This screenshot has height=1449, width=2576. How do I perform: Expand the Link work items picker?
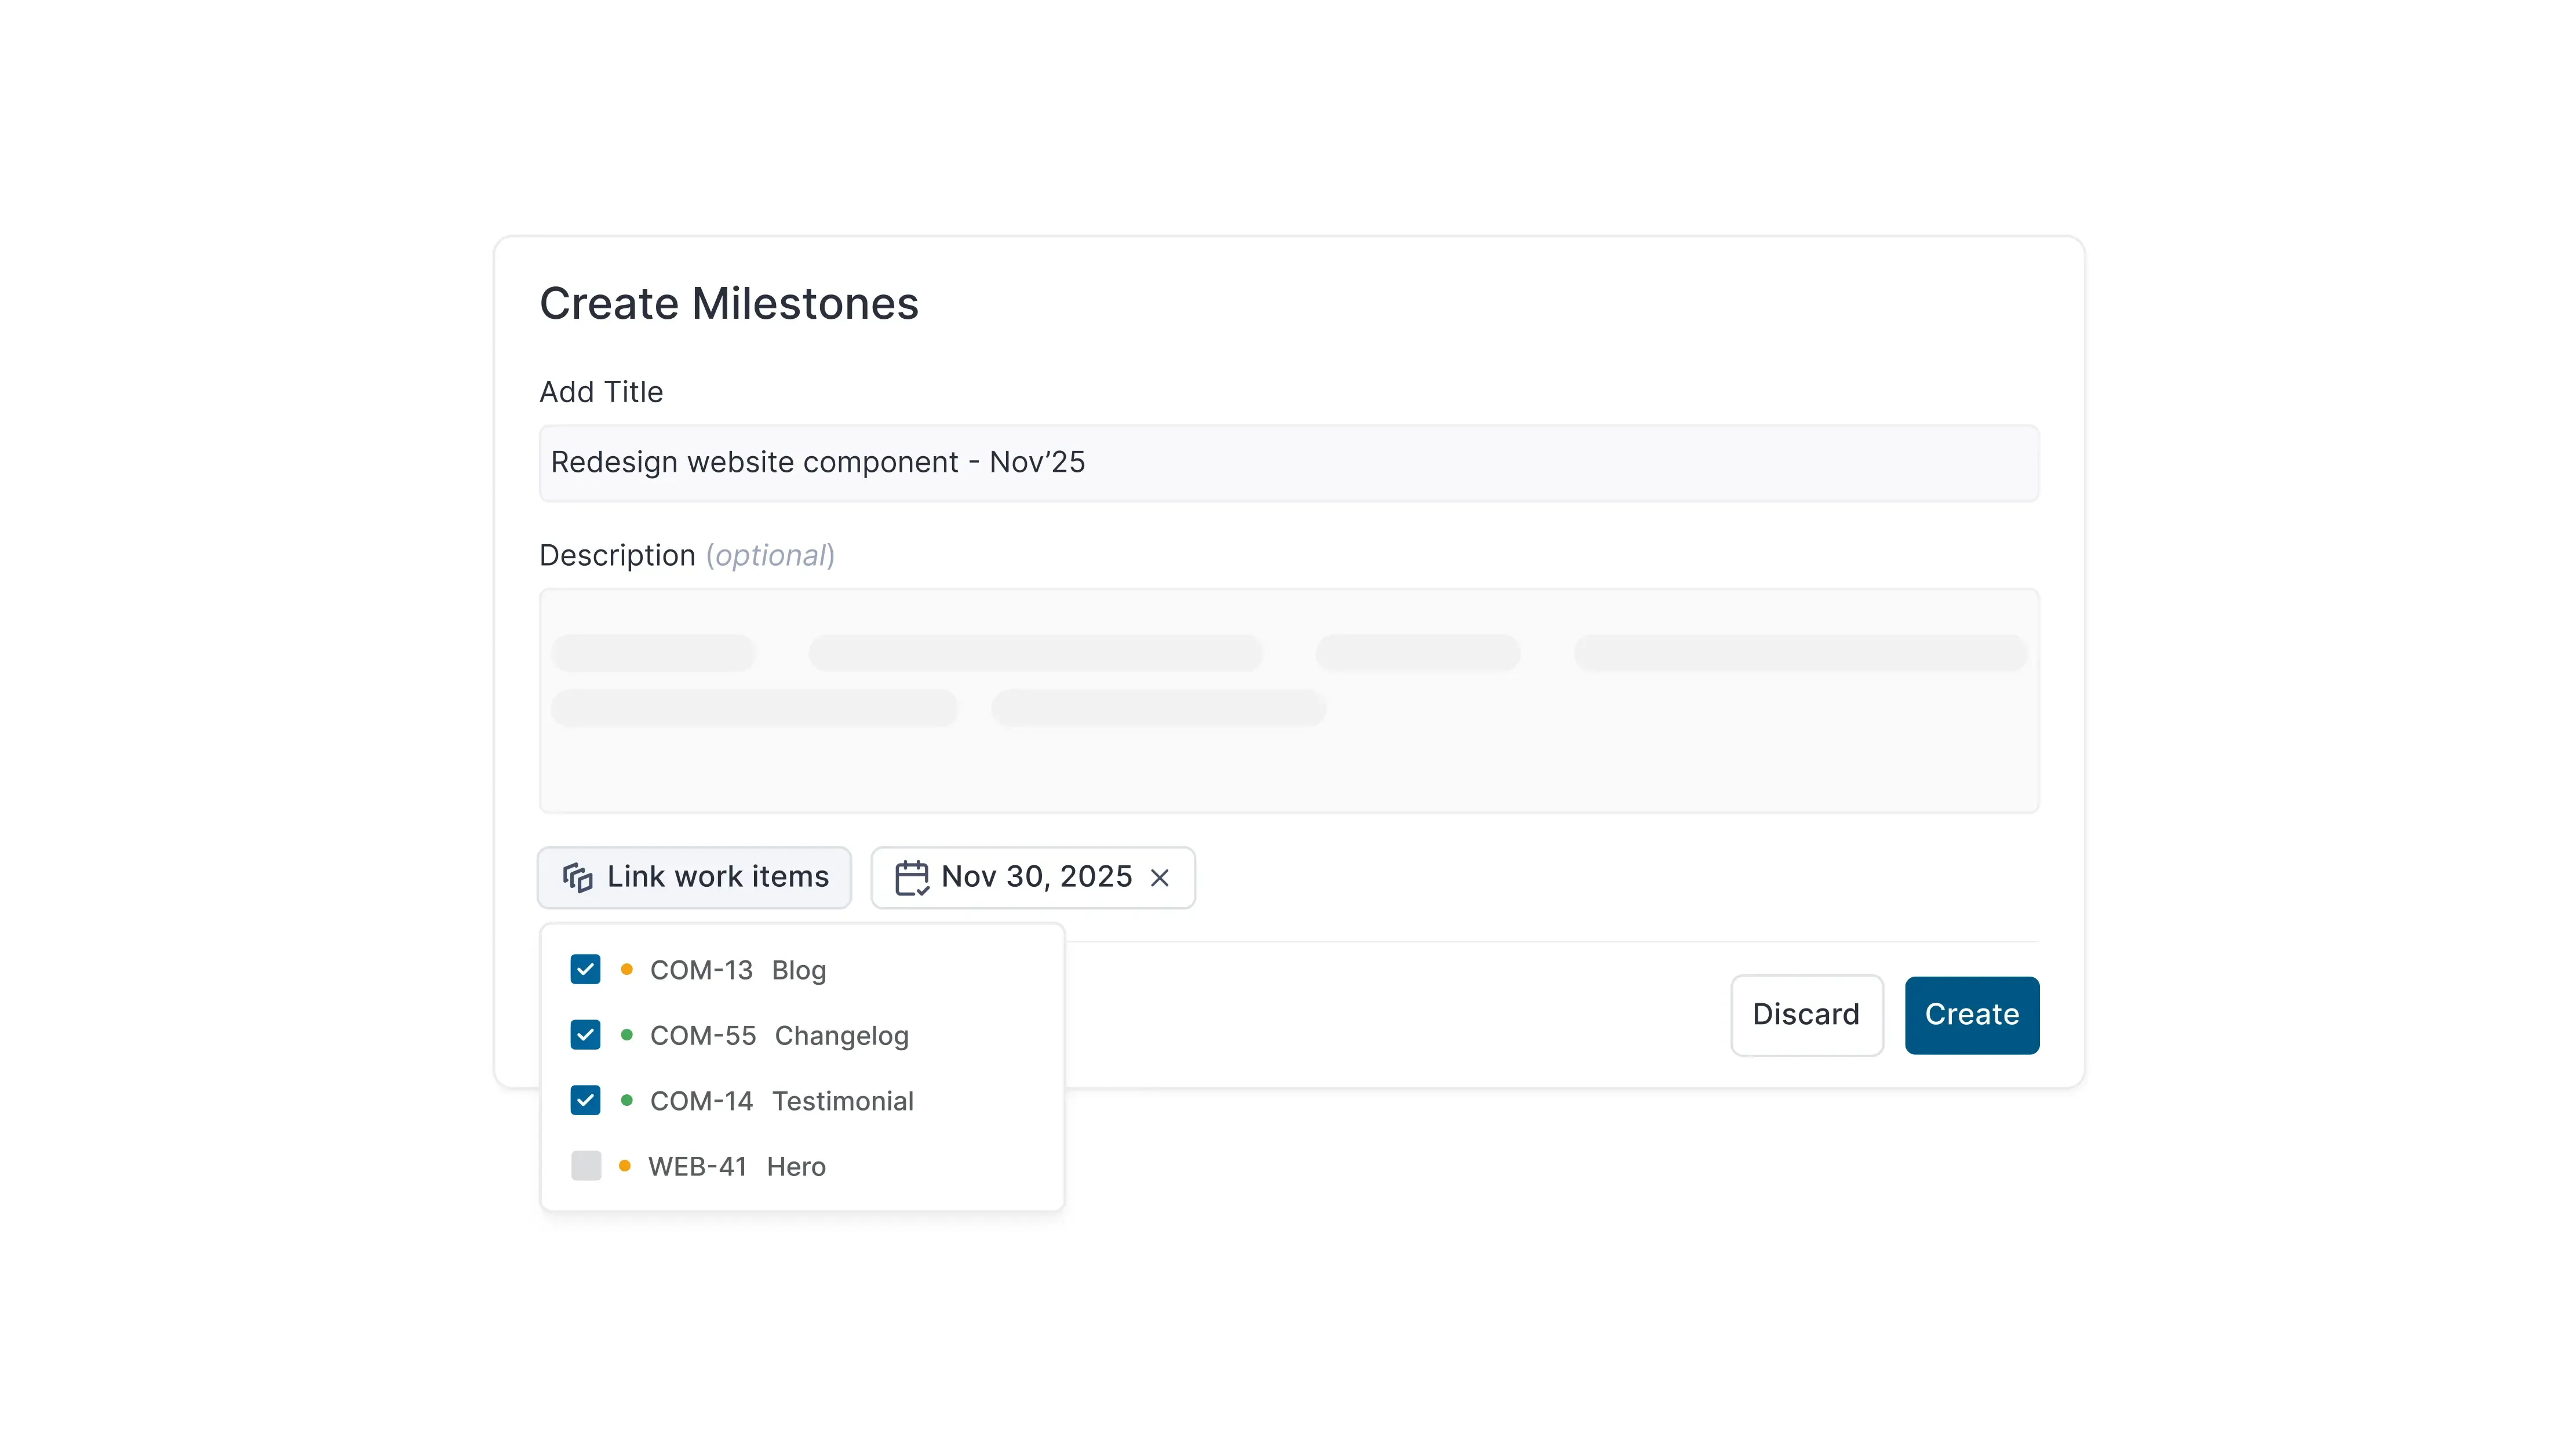pos(694,877)
